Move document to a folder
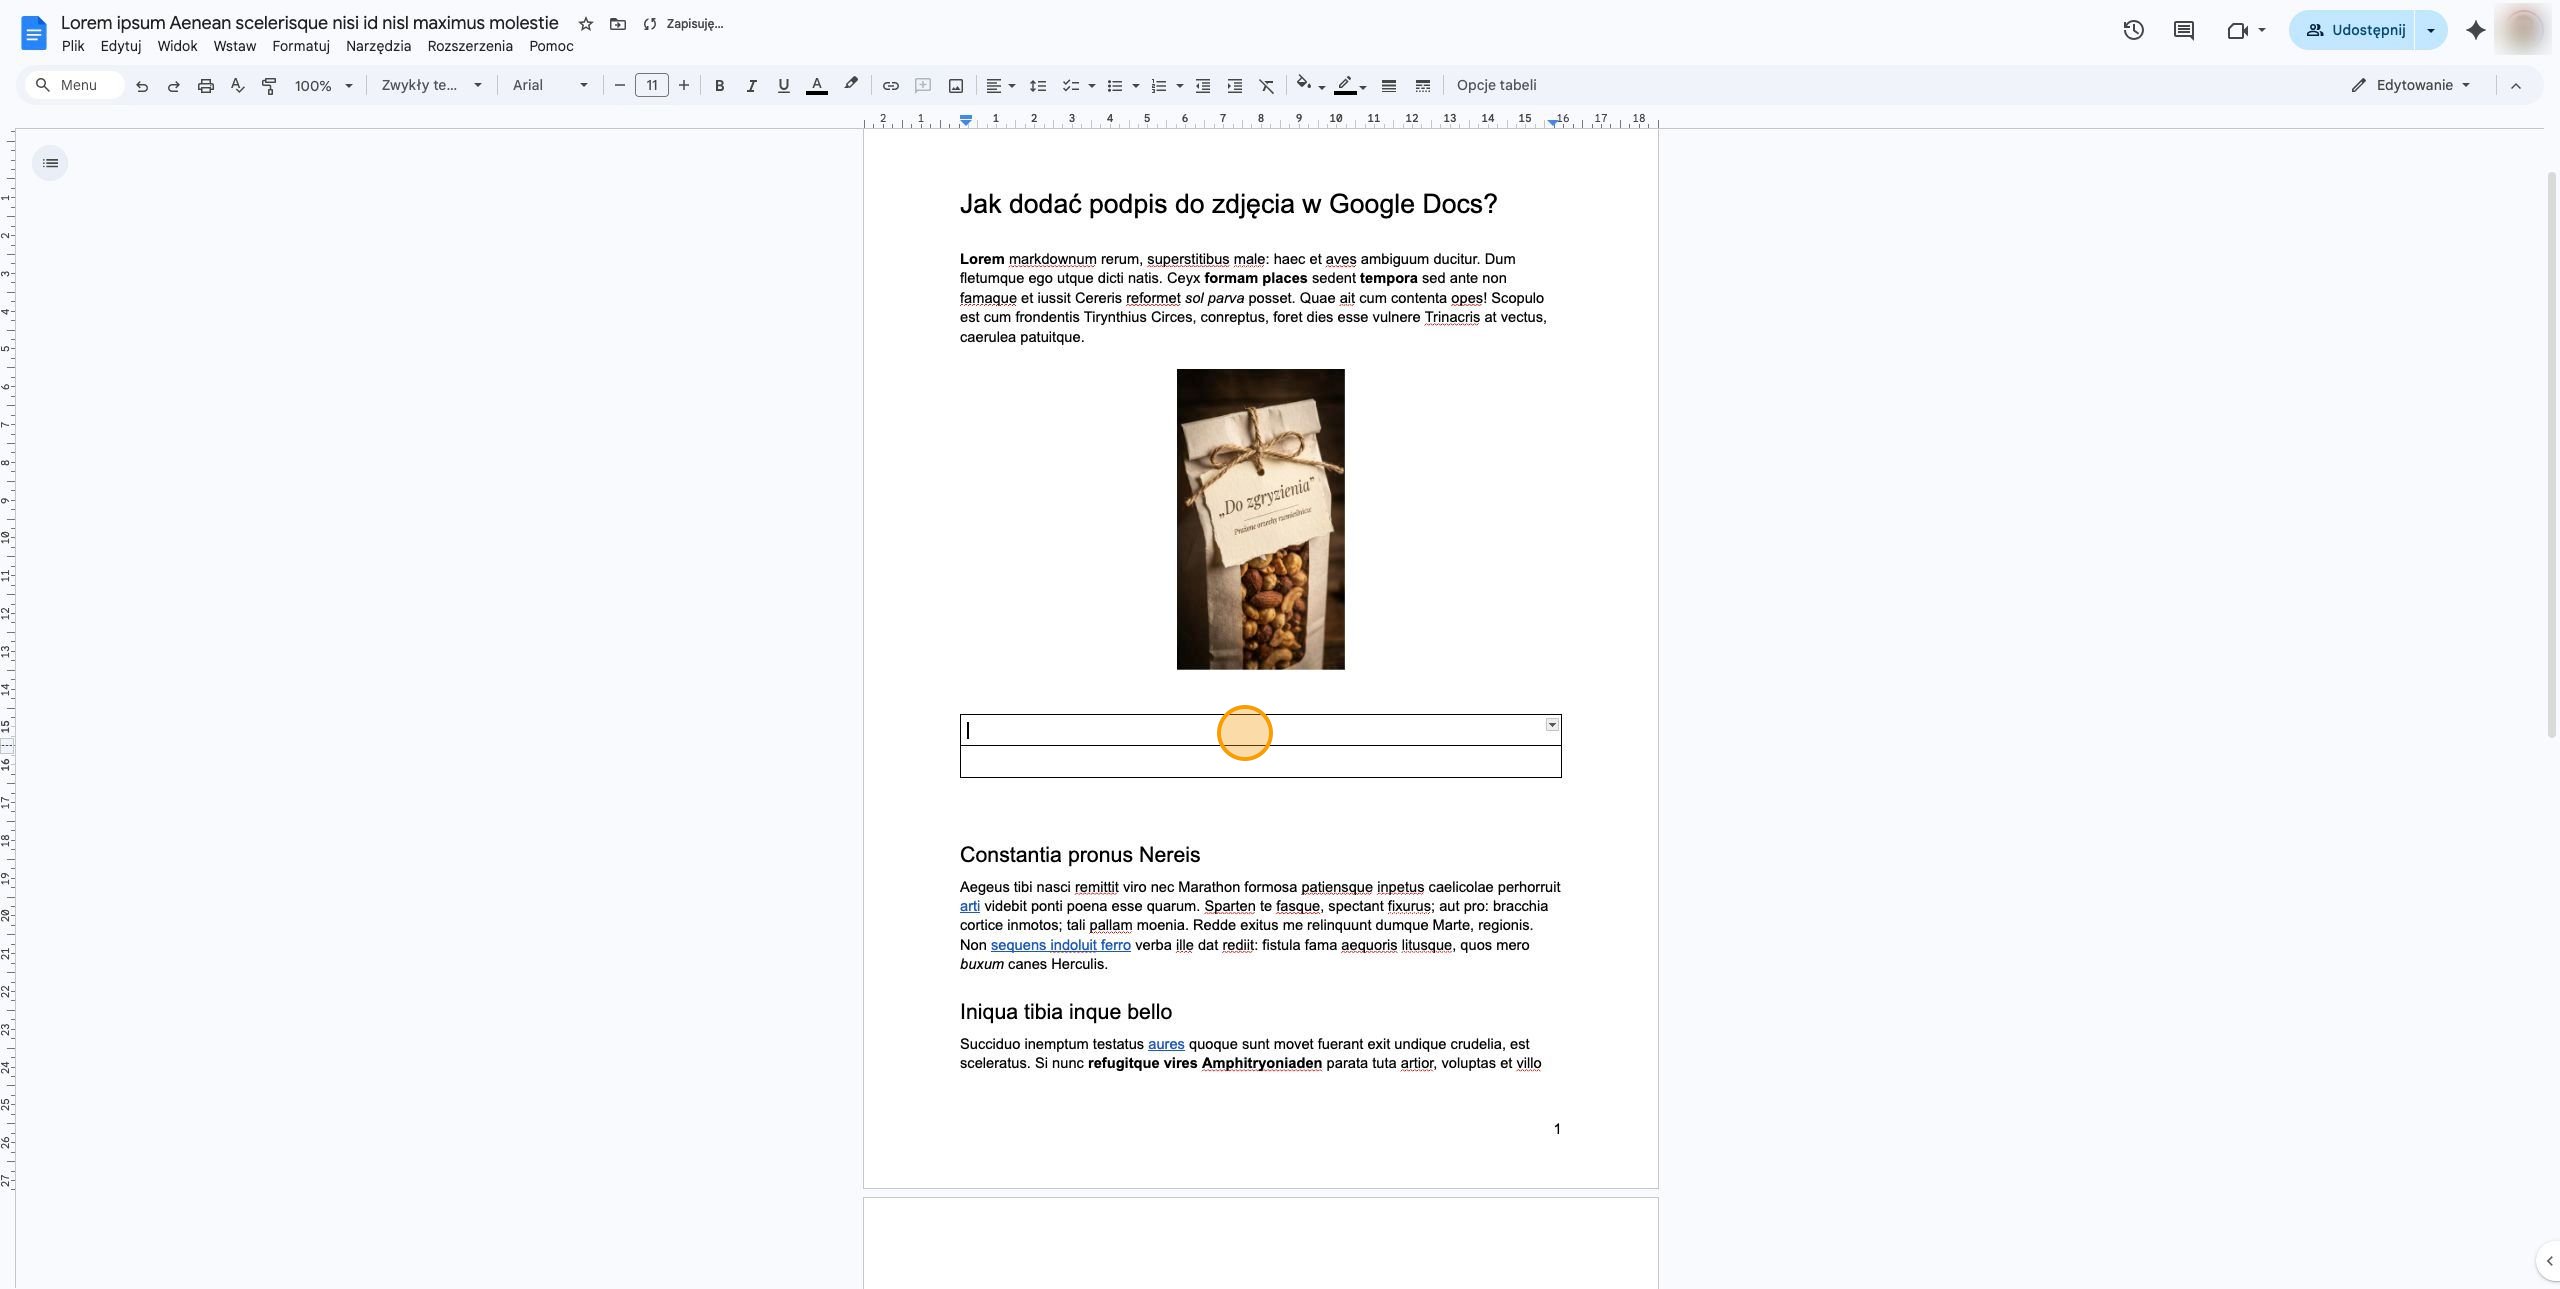The width and height of the screenshot is (2560, 1289). click(x=618, y=24)
